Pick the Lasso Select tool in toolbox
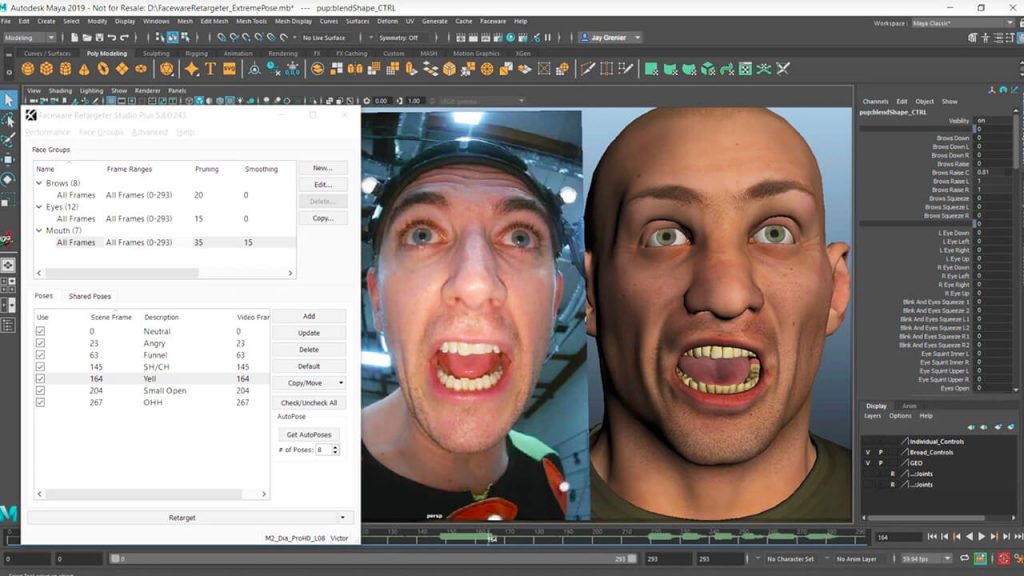 8,120
